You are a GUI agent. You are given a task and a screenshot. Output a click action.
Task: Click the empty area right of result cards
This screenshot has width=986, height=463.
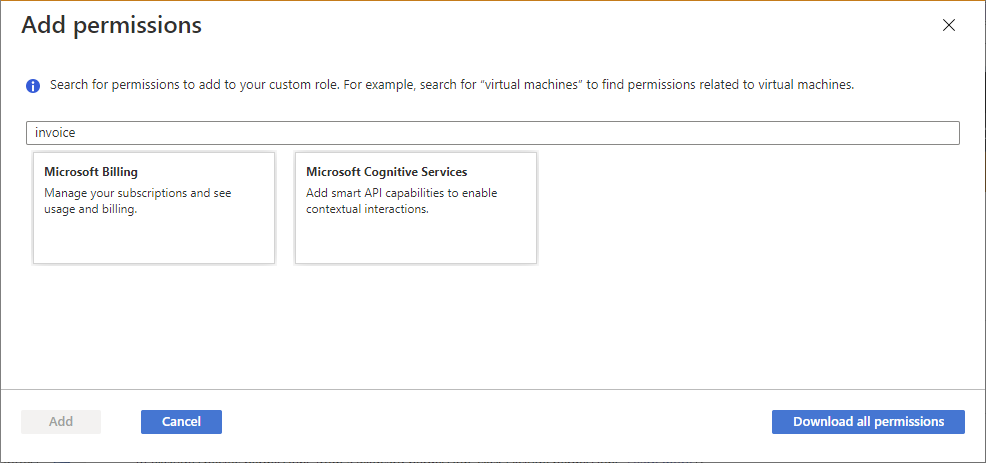(x=750, y=210)
